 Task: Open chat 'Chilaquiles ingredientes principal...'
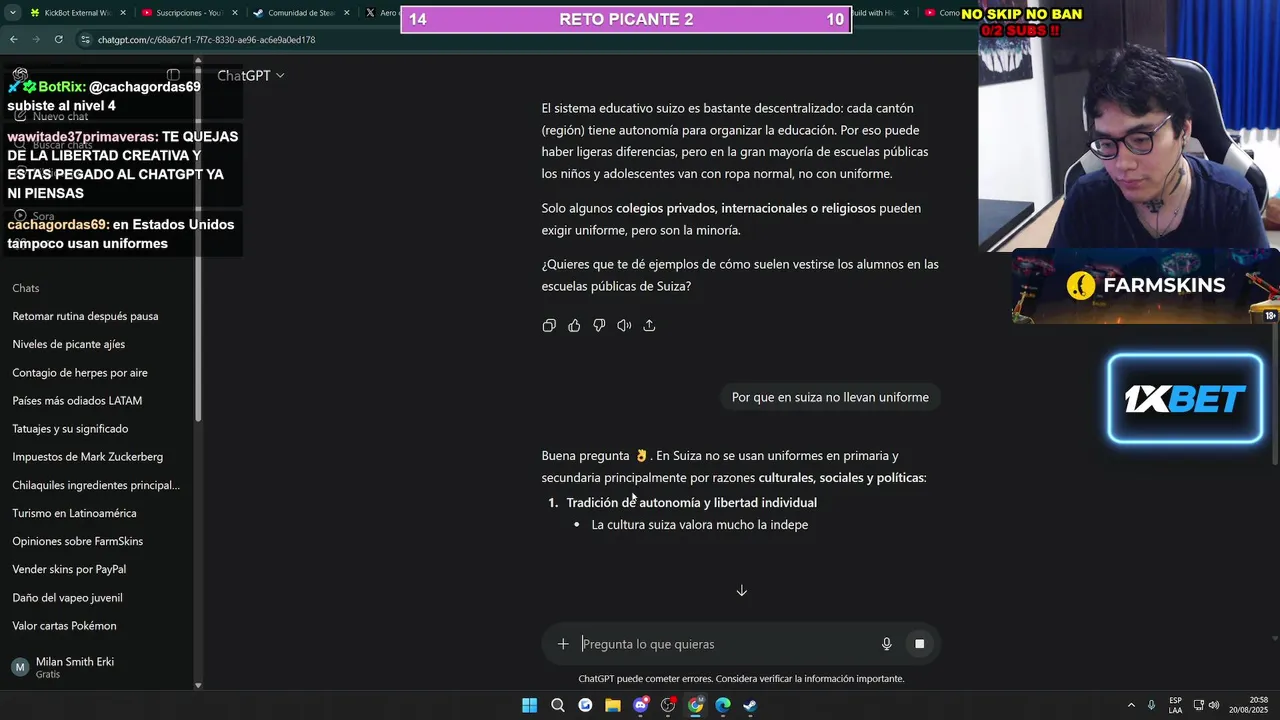[98, 485]
